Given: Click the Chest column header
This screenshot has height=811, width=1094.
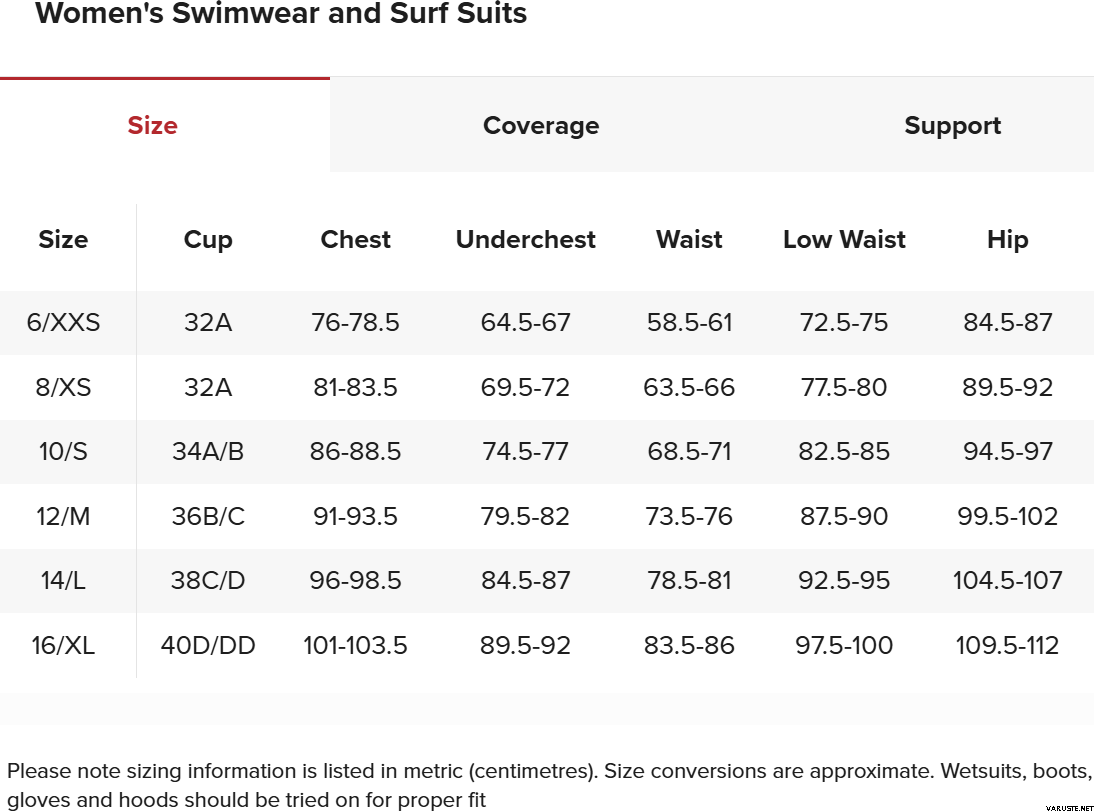Looking at the screenshot, I should (x=356, y=240).
